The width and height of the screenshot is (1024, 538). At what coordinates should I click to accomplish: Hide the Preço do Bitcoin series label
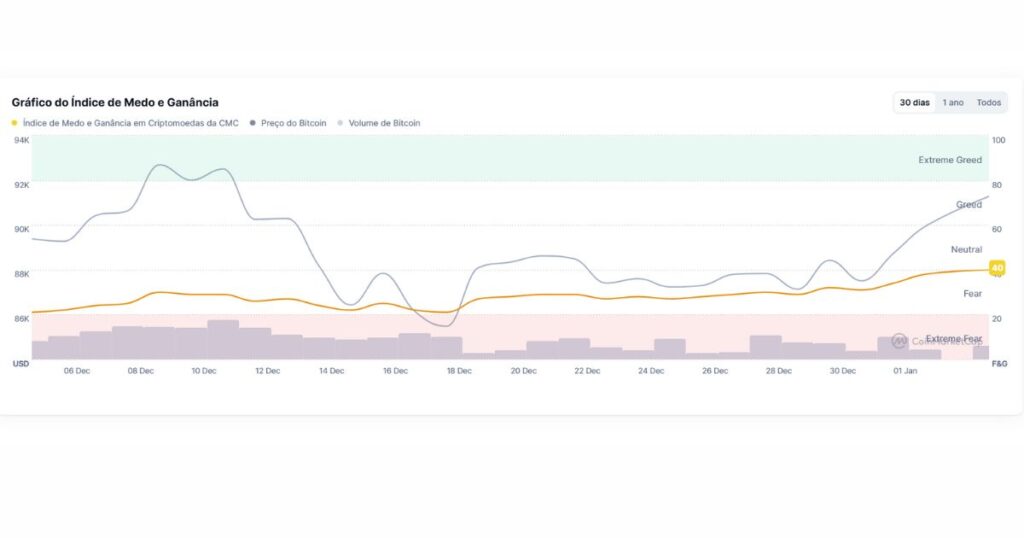click(x=292, y=123)
